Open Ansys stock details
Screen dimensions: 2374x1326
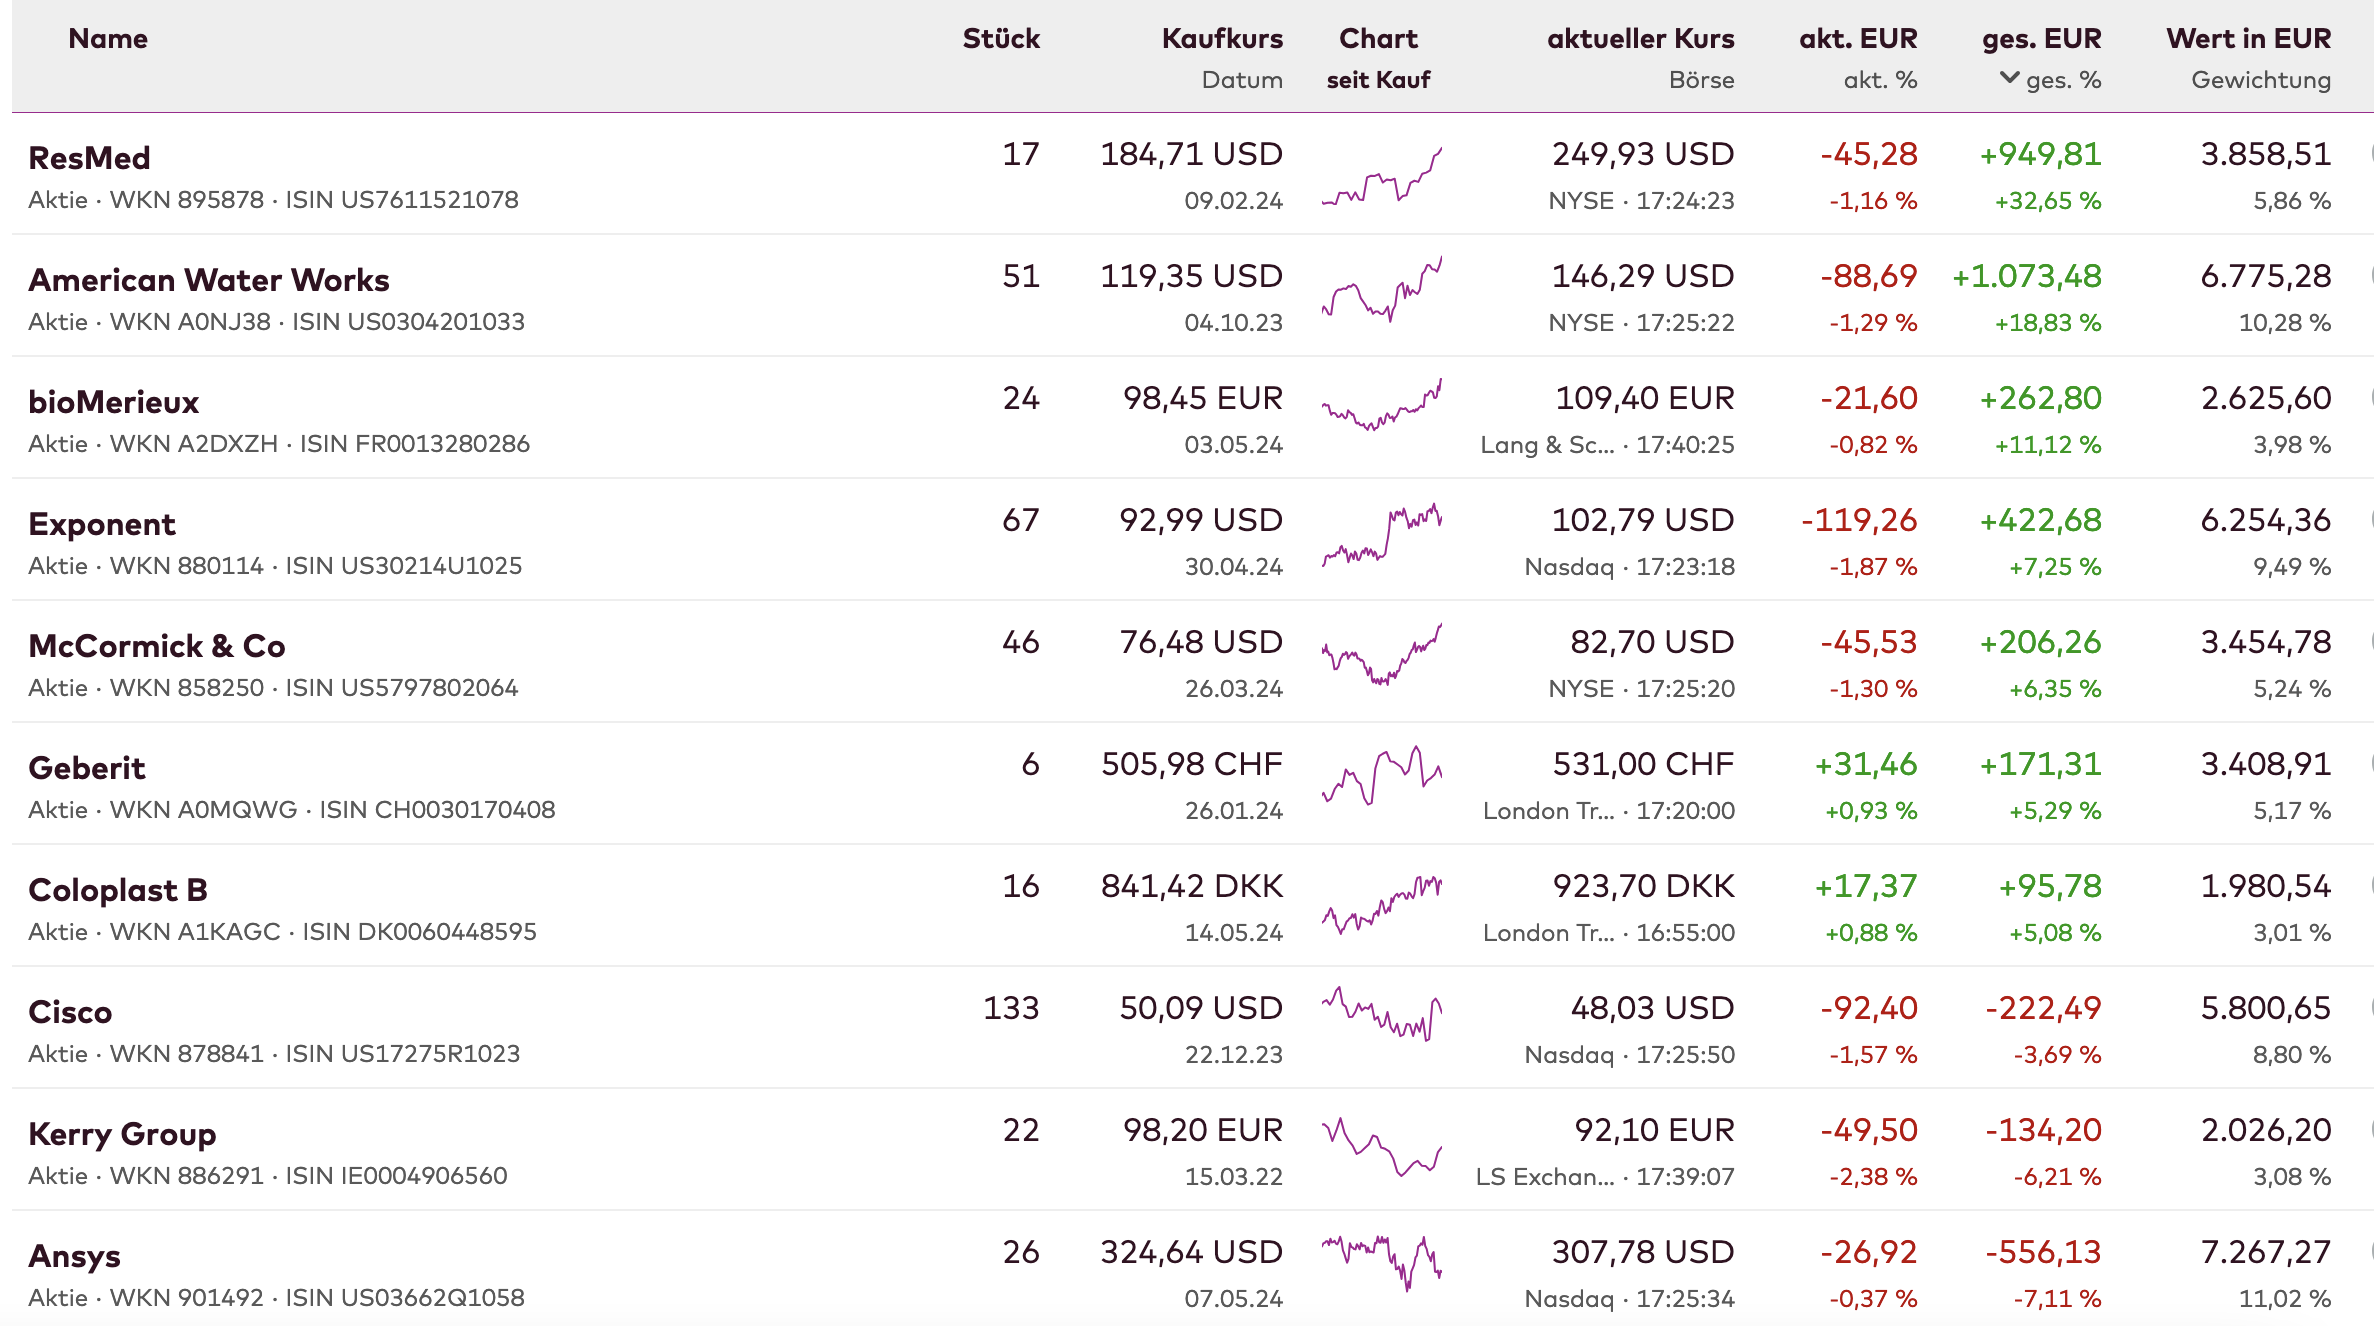click(73, 1256)
